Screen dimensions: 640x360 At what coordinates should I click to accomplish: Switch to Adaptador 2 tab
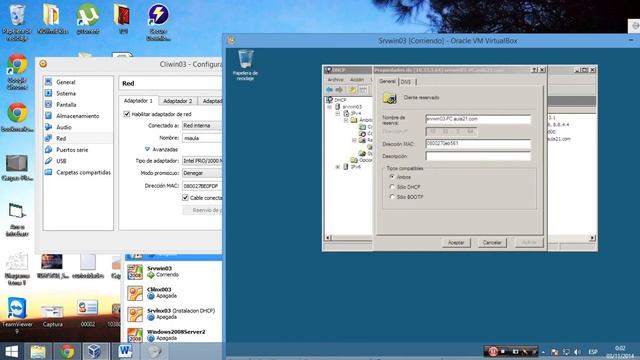click(x=178, y=101)
